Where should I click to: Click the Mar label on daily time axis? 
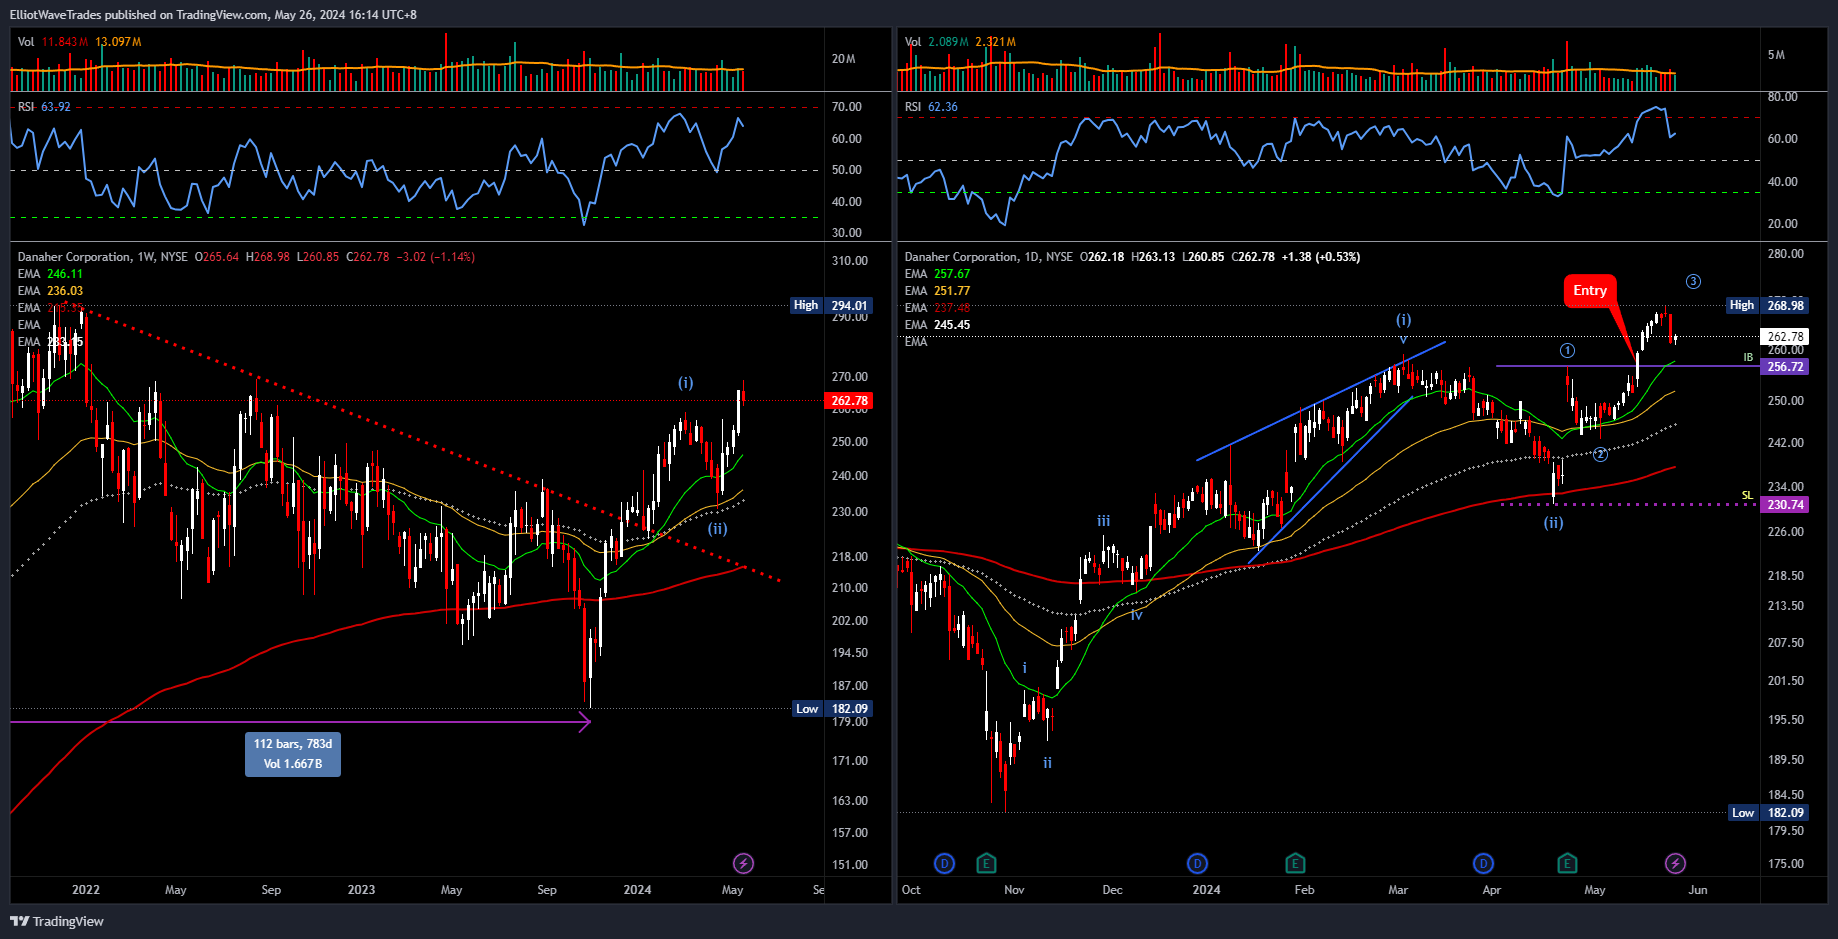pos(1398,890)
